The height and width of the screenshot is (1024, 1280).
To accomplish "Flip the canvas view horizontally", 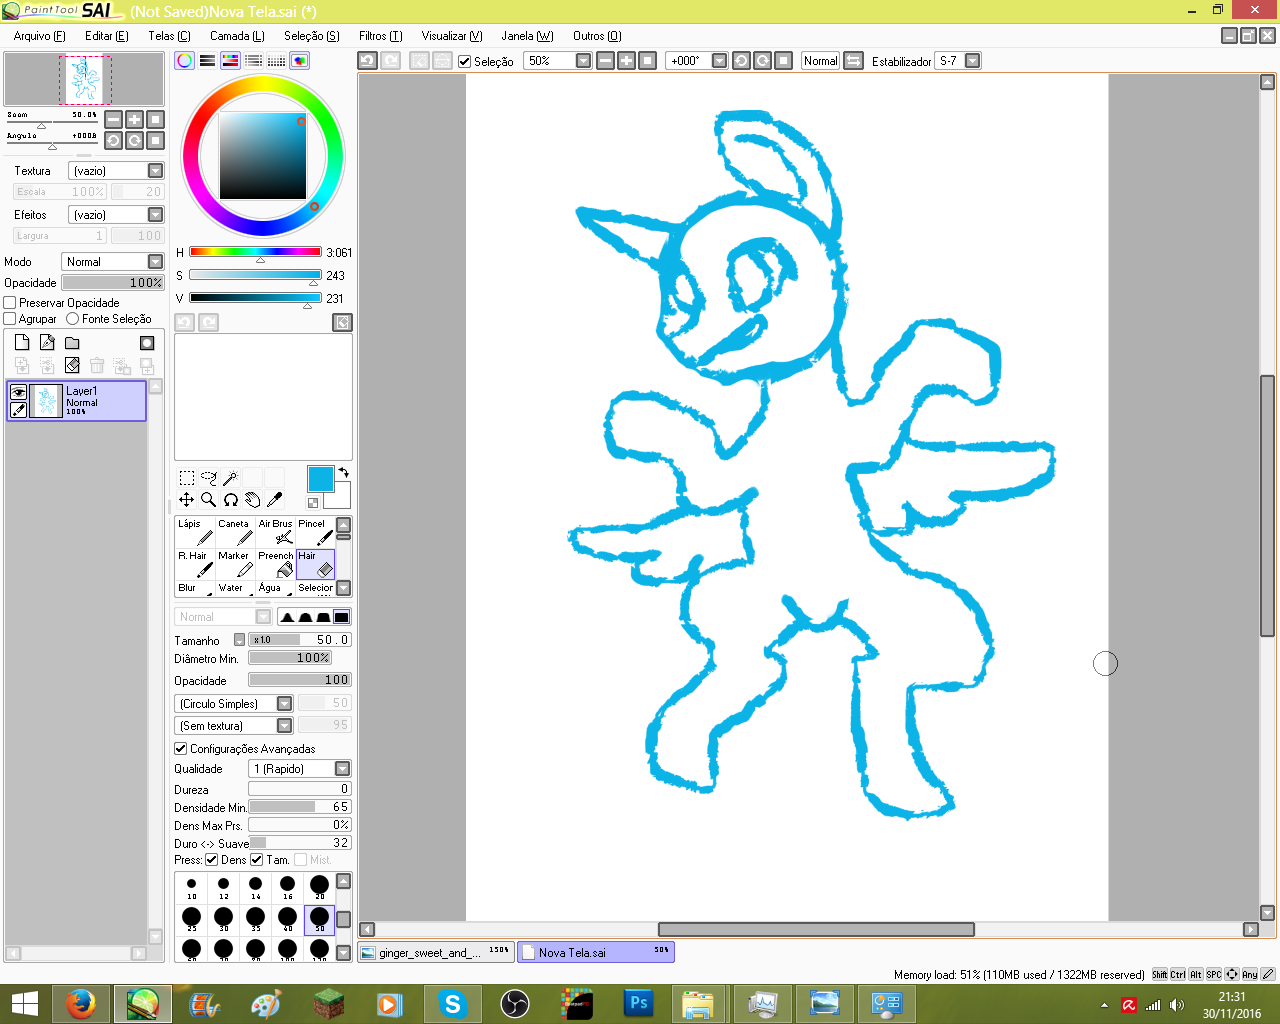I will coord(853,60).
